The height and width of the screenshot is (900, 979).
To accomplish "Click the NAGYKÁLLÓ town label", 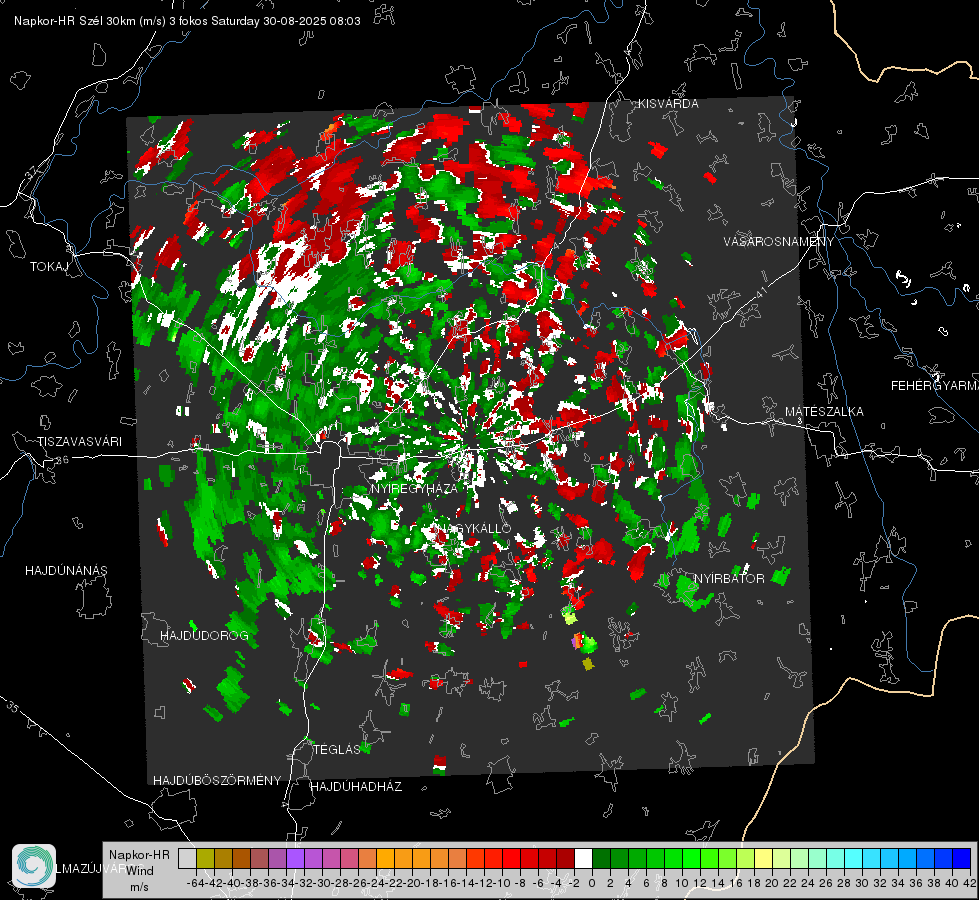I will [x=474, y=528].
